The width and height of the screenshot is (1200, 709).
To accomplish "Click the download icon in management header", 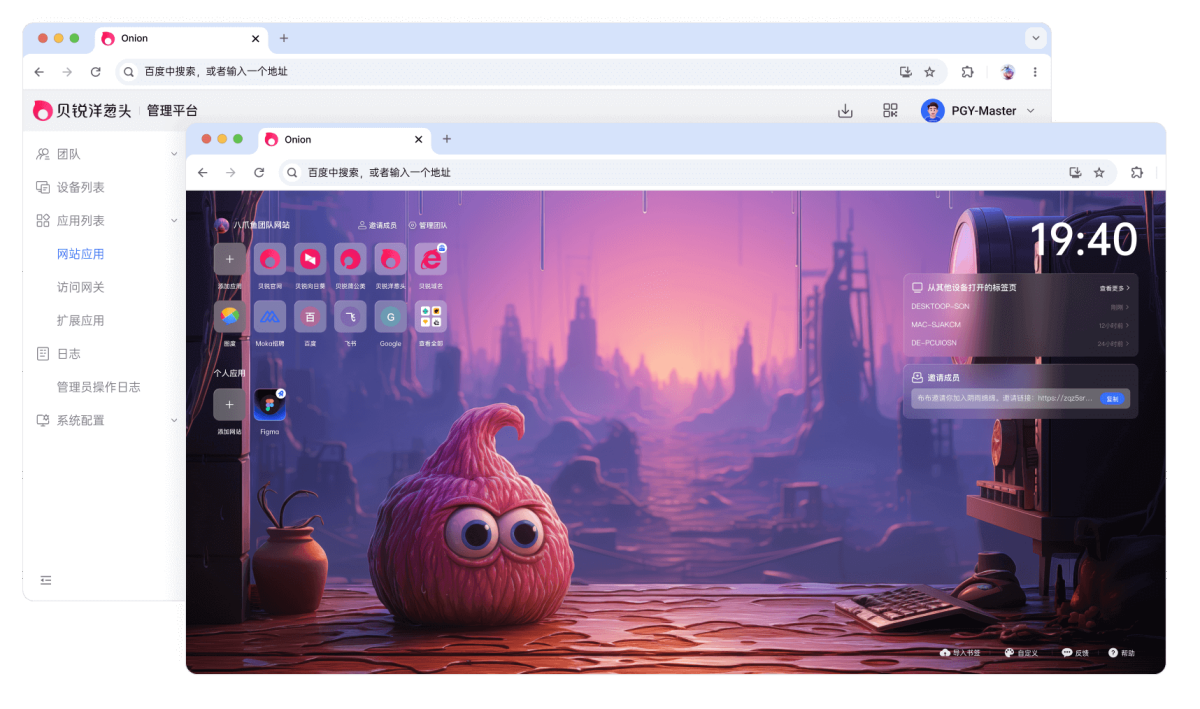I will pyautogui.click(x=845, y=111).
